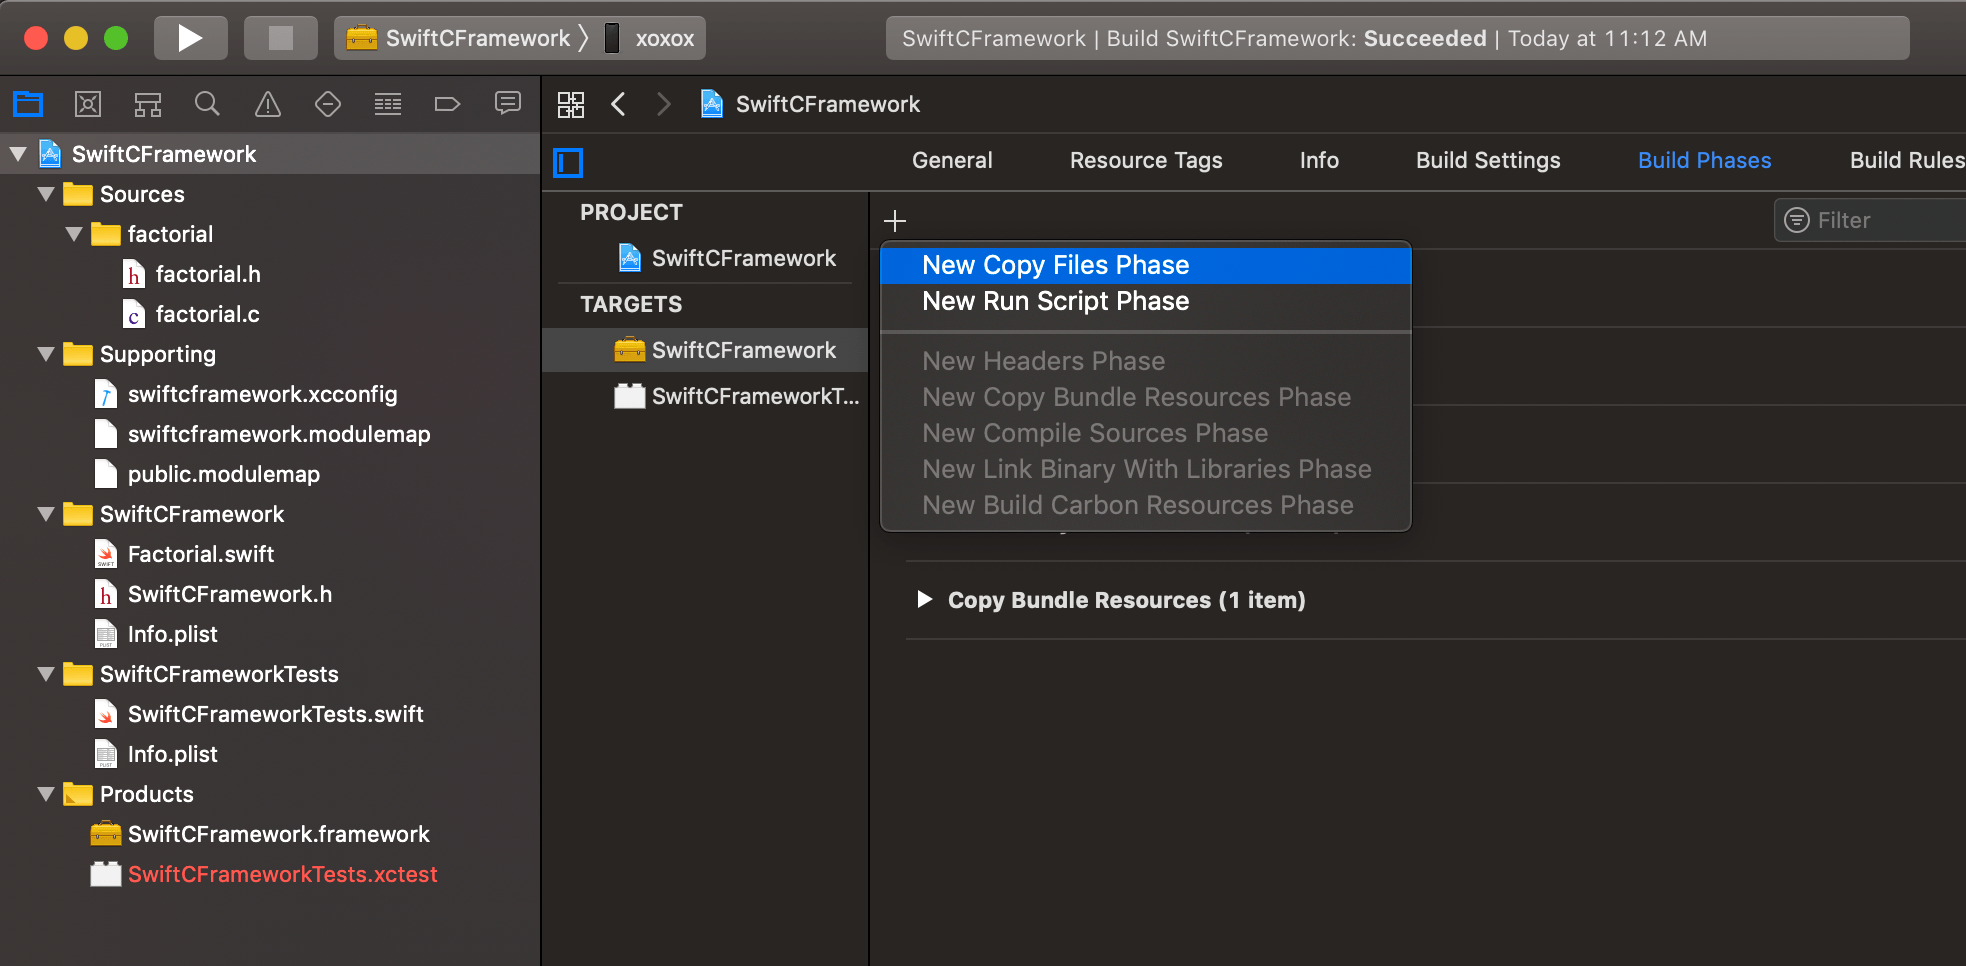Click the plus button to add build phase

coord(895,220)
